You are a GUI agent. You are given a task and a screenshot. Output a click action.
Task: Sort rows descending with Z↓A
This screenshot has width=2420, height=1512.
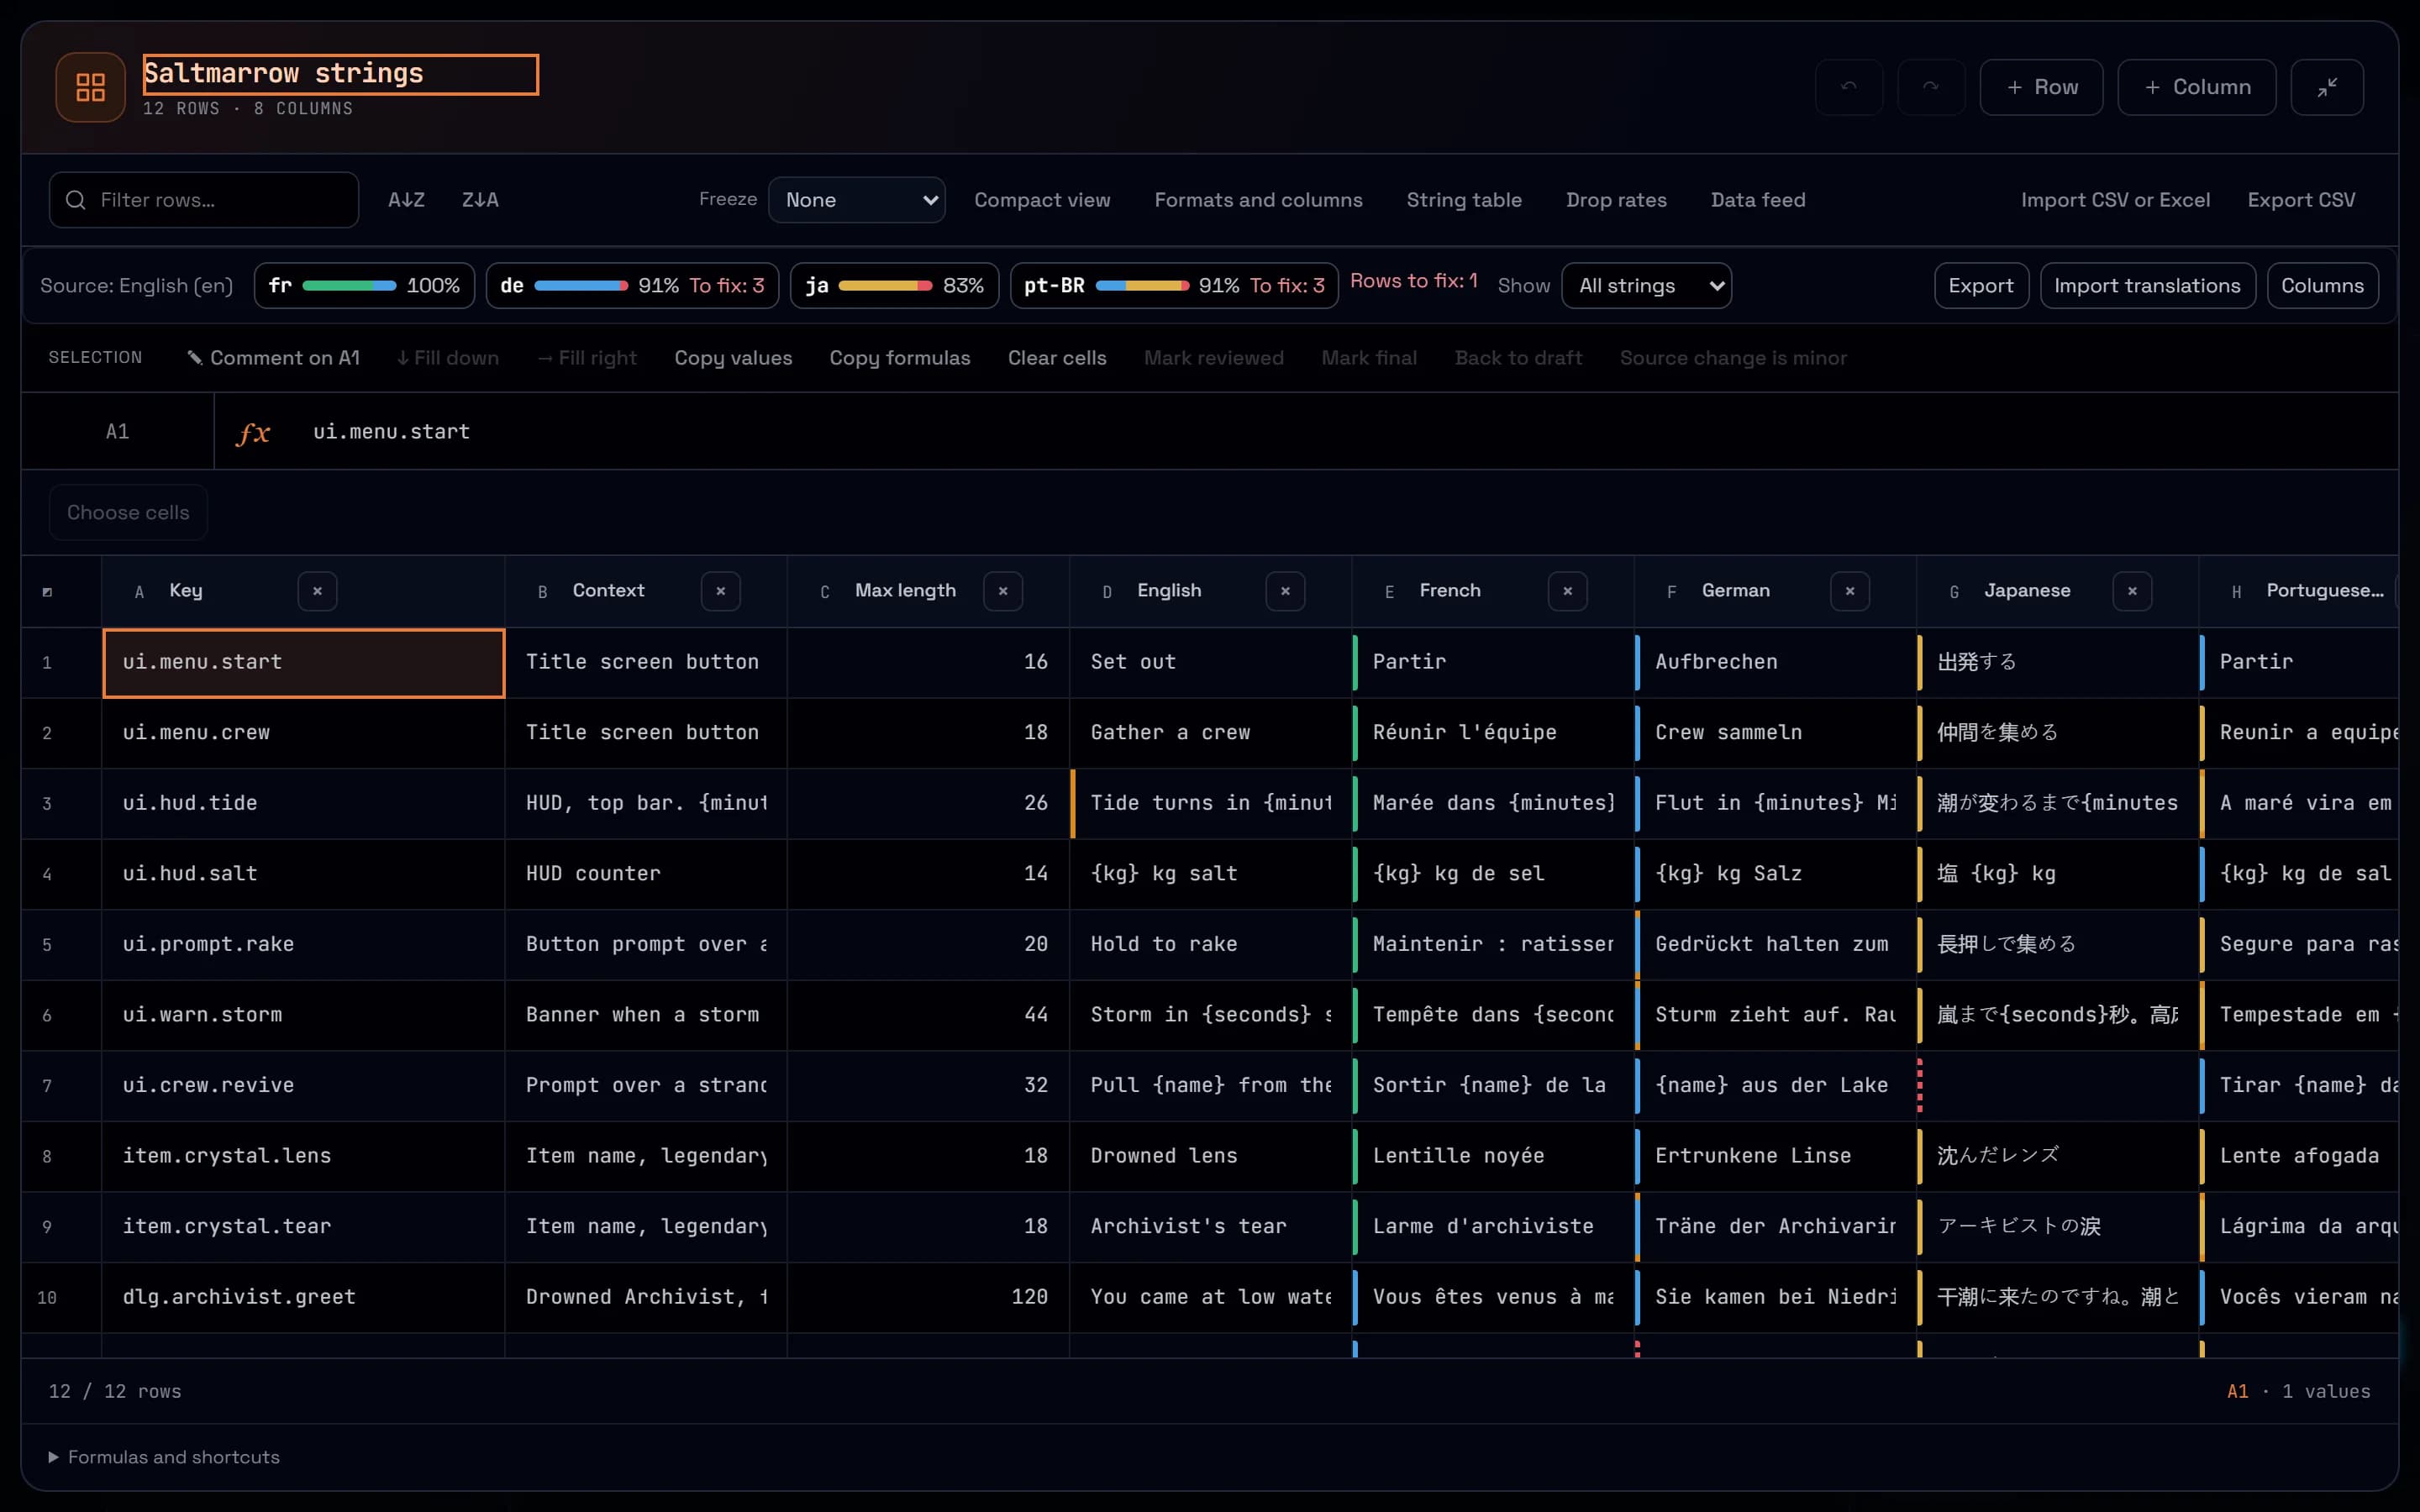pos(480,200)
